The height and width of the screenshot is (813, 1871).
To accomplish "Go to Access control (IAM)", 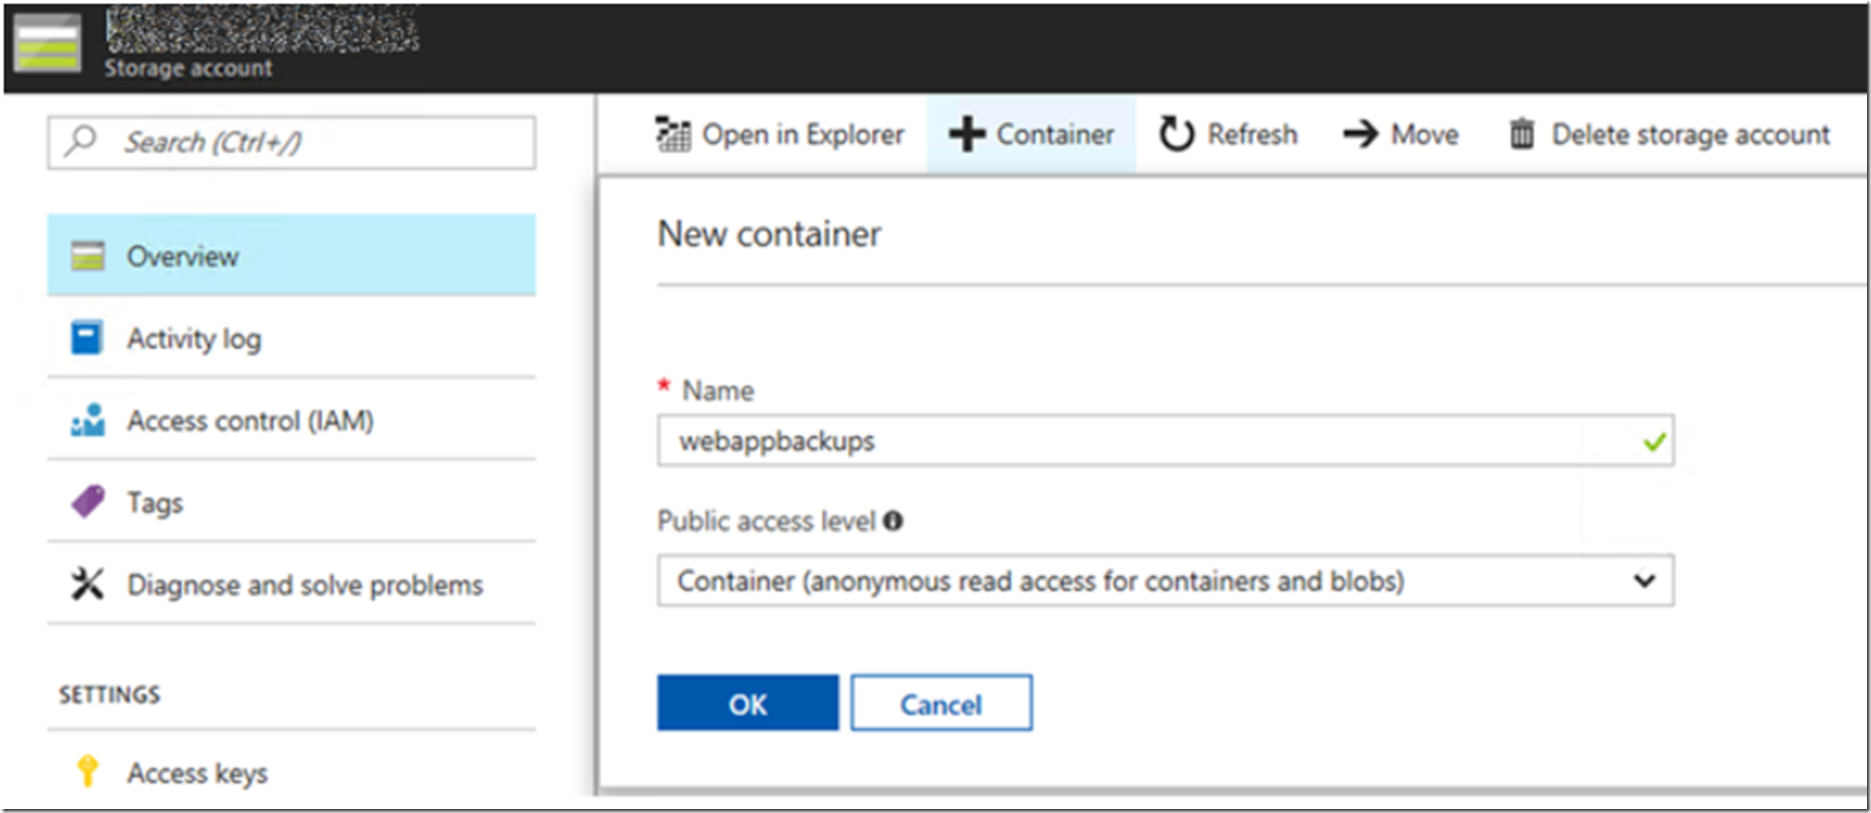I will (x=291, y=420).
